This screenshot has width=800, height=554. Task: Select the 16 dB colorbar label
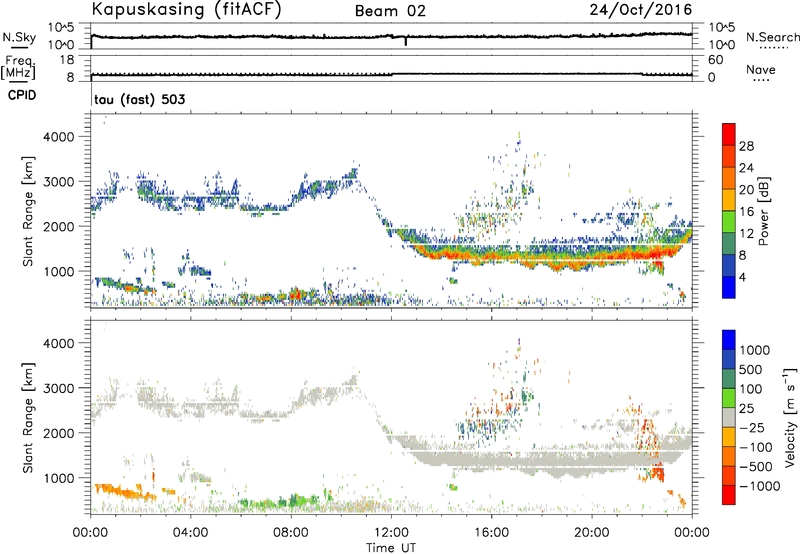pyautogui.click(x=746, y=212)
